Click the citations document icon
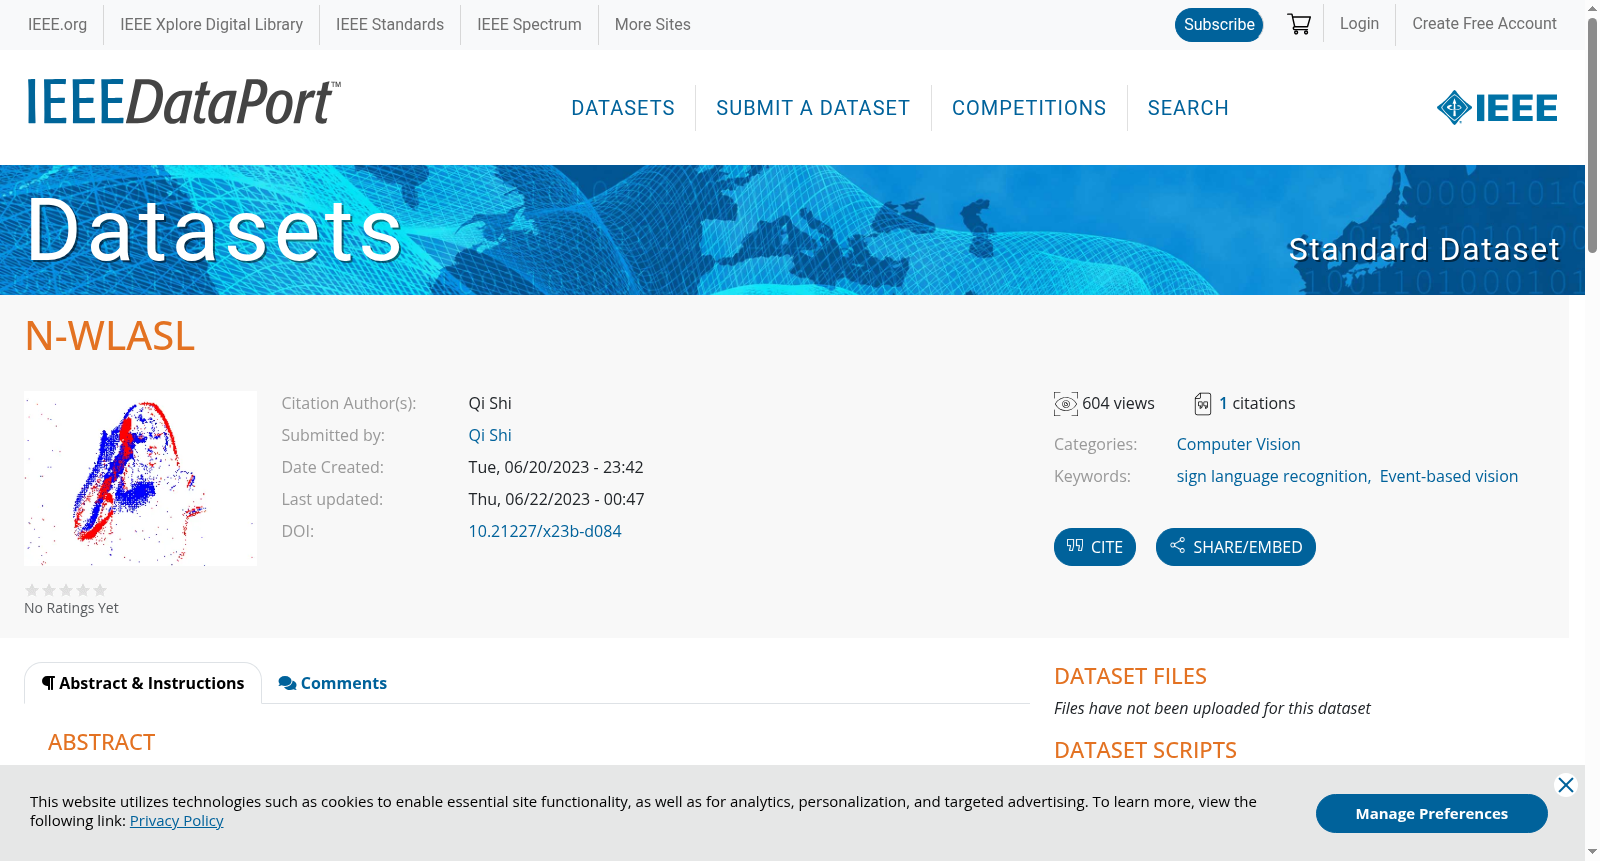The image size is (1600, 861). [x=1203, y=404]
